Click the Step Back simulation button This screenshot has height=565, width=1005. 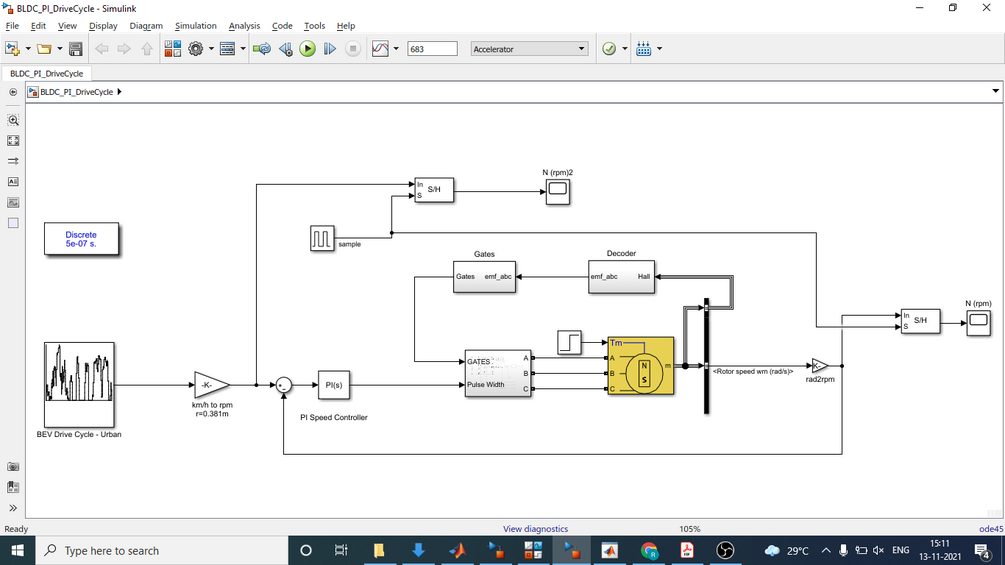tap(286, 49)
